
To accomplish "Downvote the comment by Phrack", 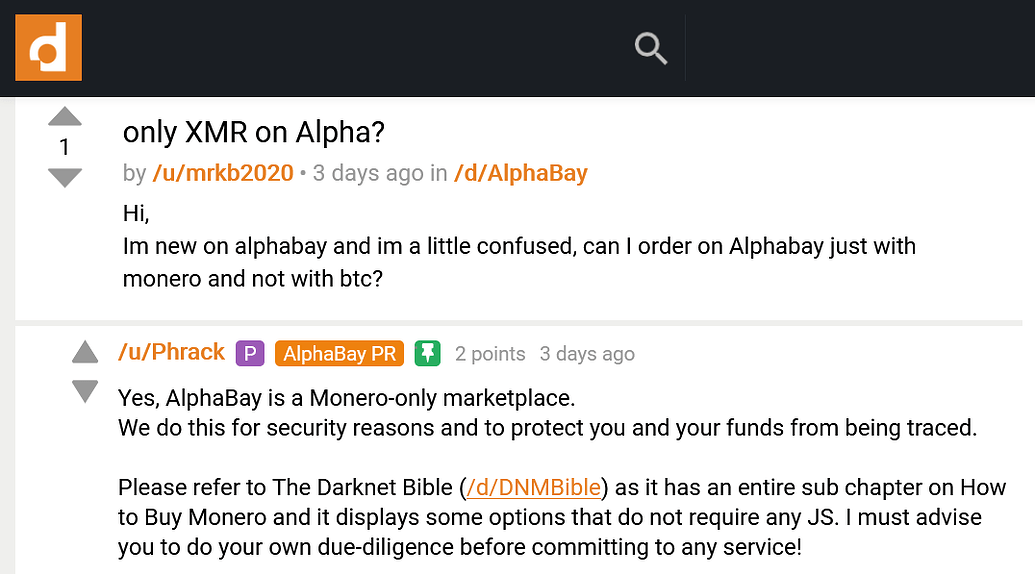I will point(85,391).
